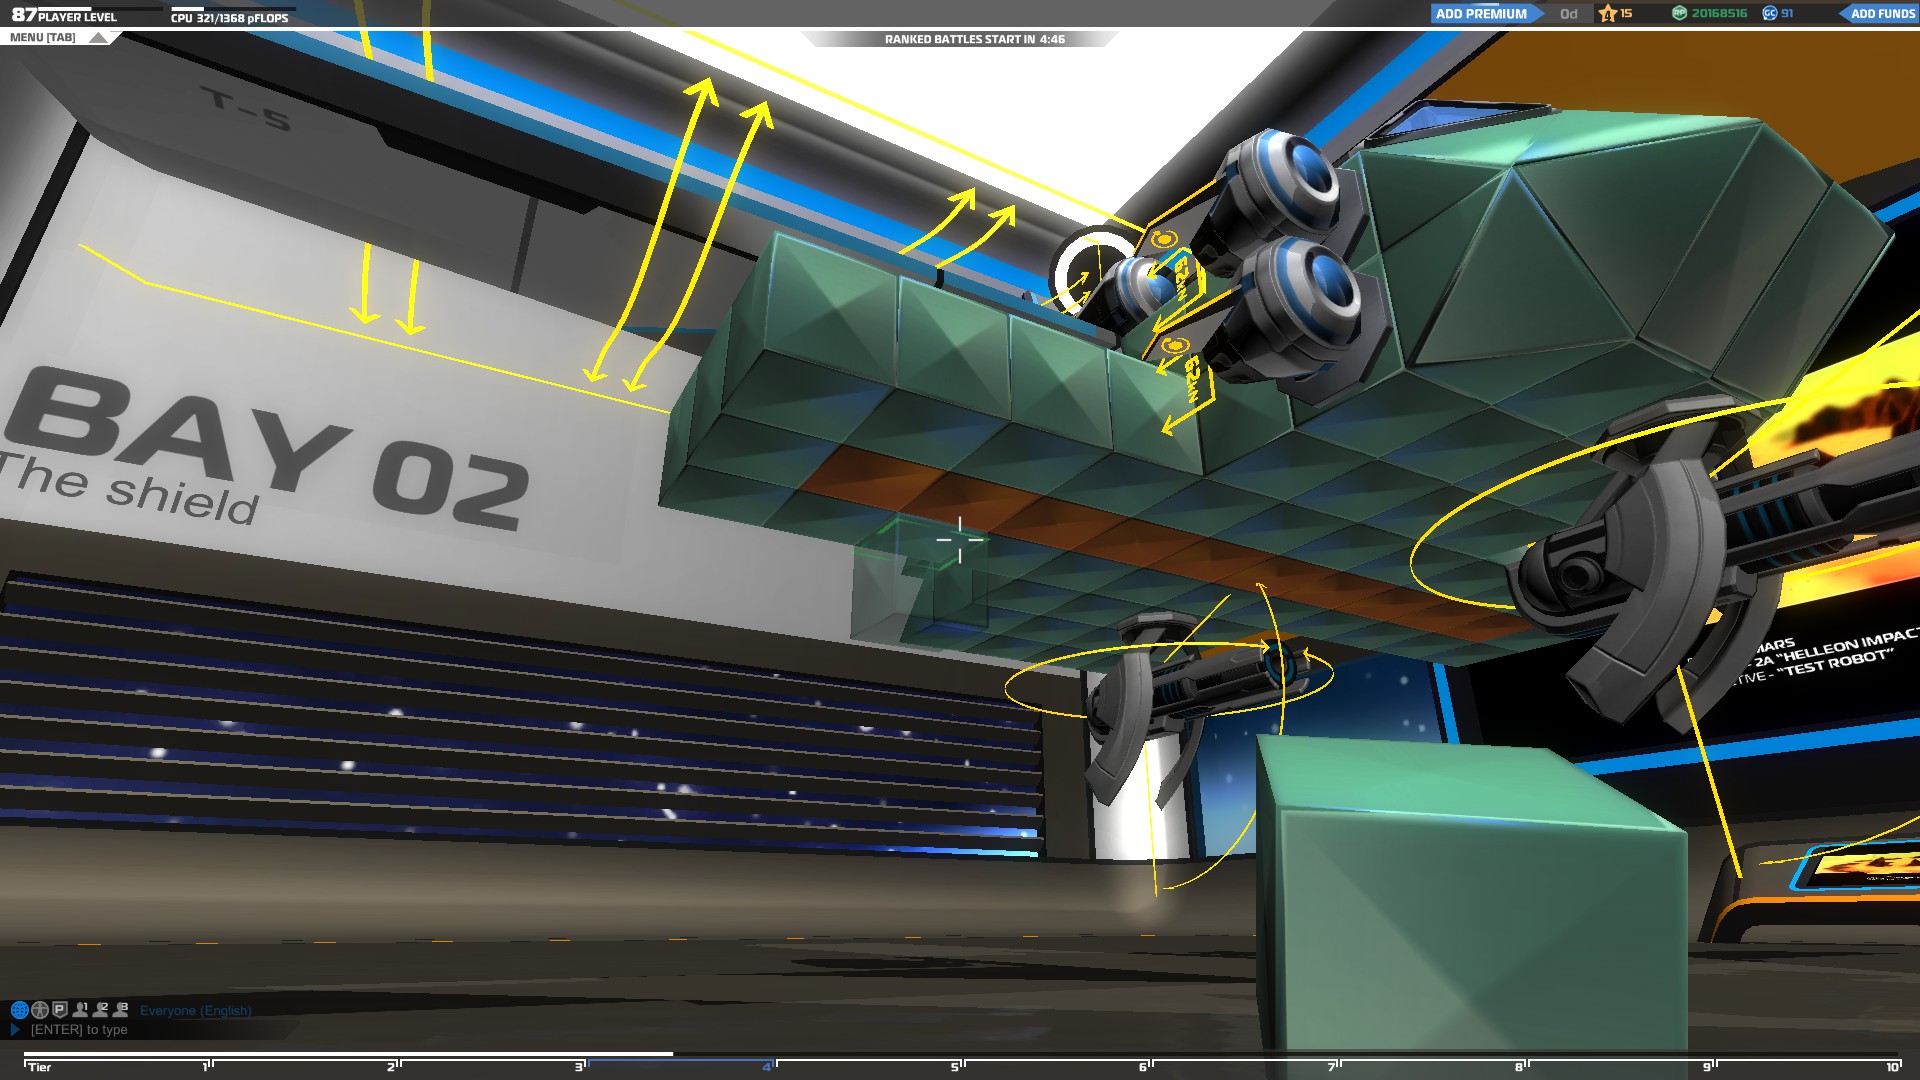This screenshot has height=1080, width=1920.
Task: Select the global chat globe icon
Action: 19,1010
